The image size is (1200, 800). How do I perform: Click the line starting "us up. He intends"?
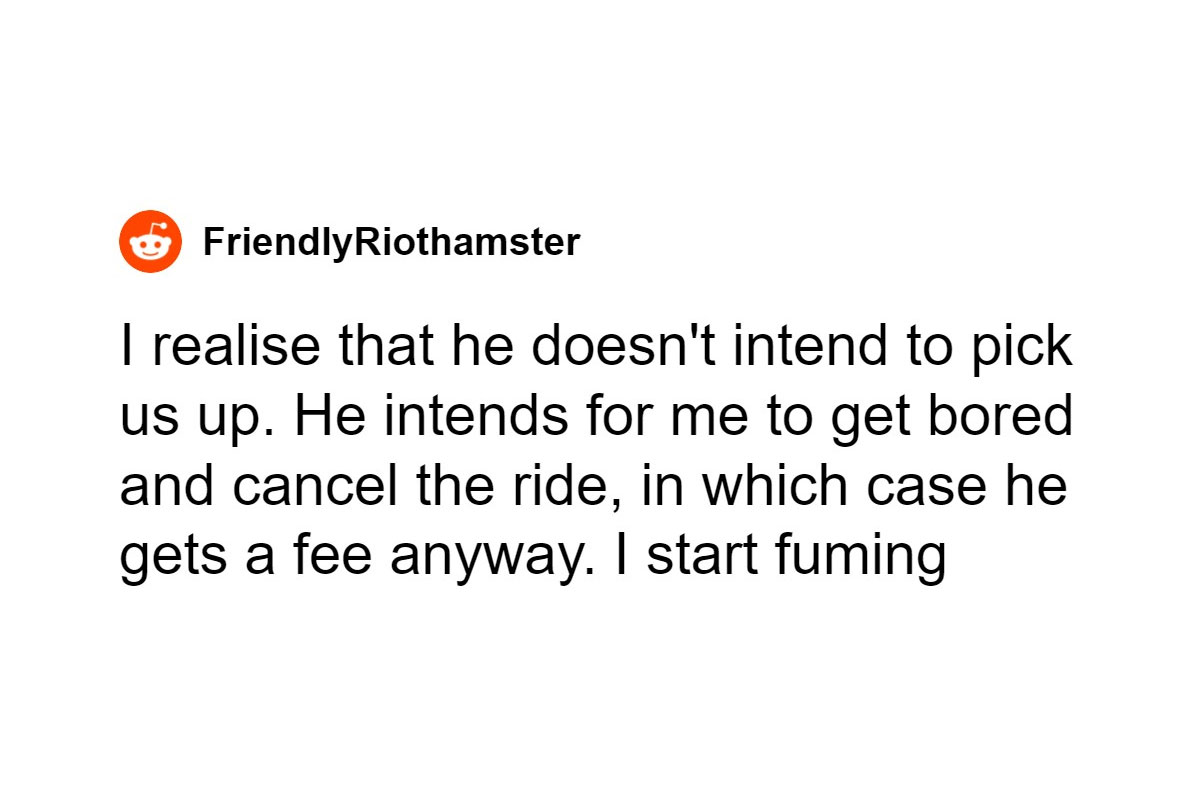pyautogui.click(x=596, y=416)
